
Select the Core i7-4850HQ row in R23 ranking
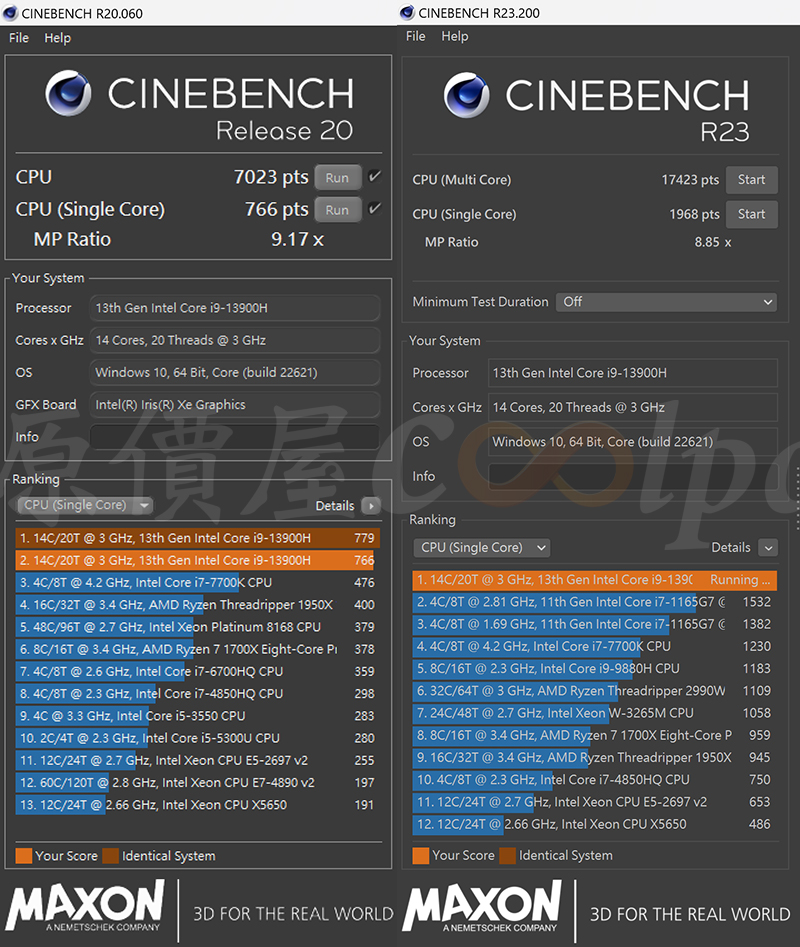595,780
